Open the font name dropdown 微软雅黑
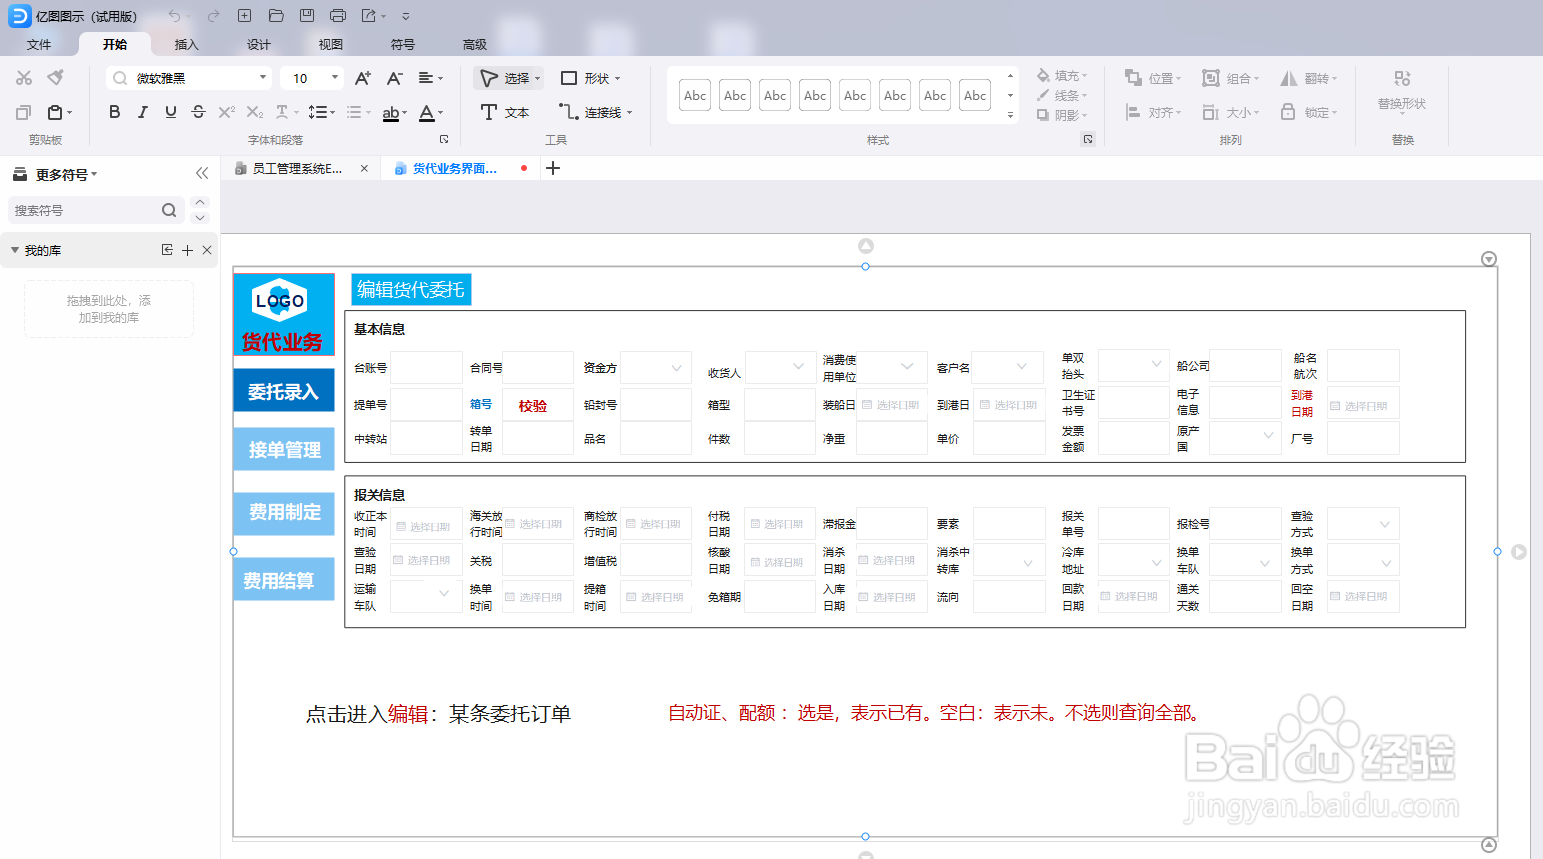Image resolution: width=1543 pixels, height=859 pixels. 189,78
